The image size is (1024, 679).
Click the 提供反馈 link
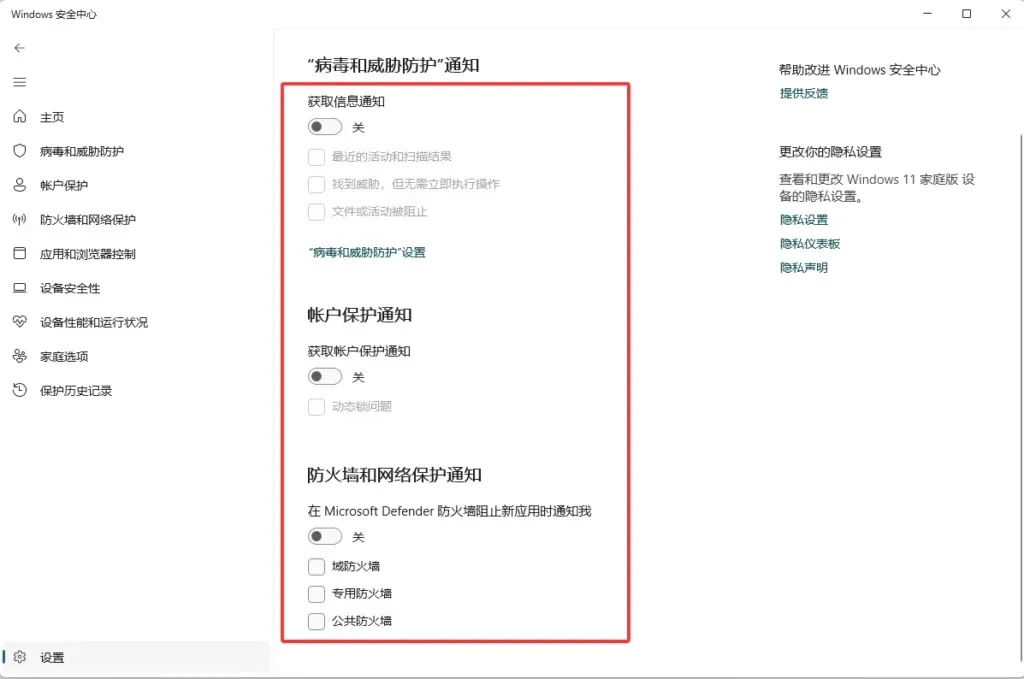click(x=804, y=94)
